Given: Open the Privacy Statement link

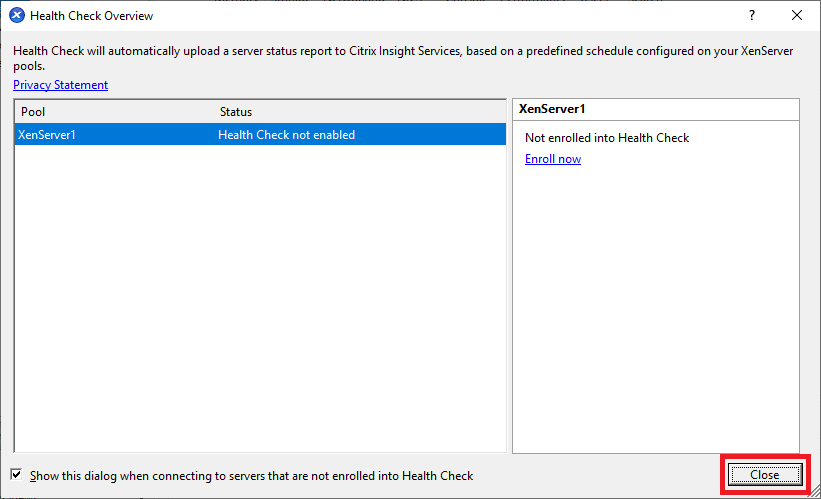Looking at the screenshot, I should pyautogui.click(x=60, y=85).
